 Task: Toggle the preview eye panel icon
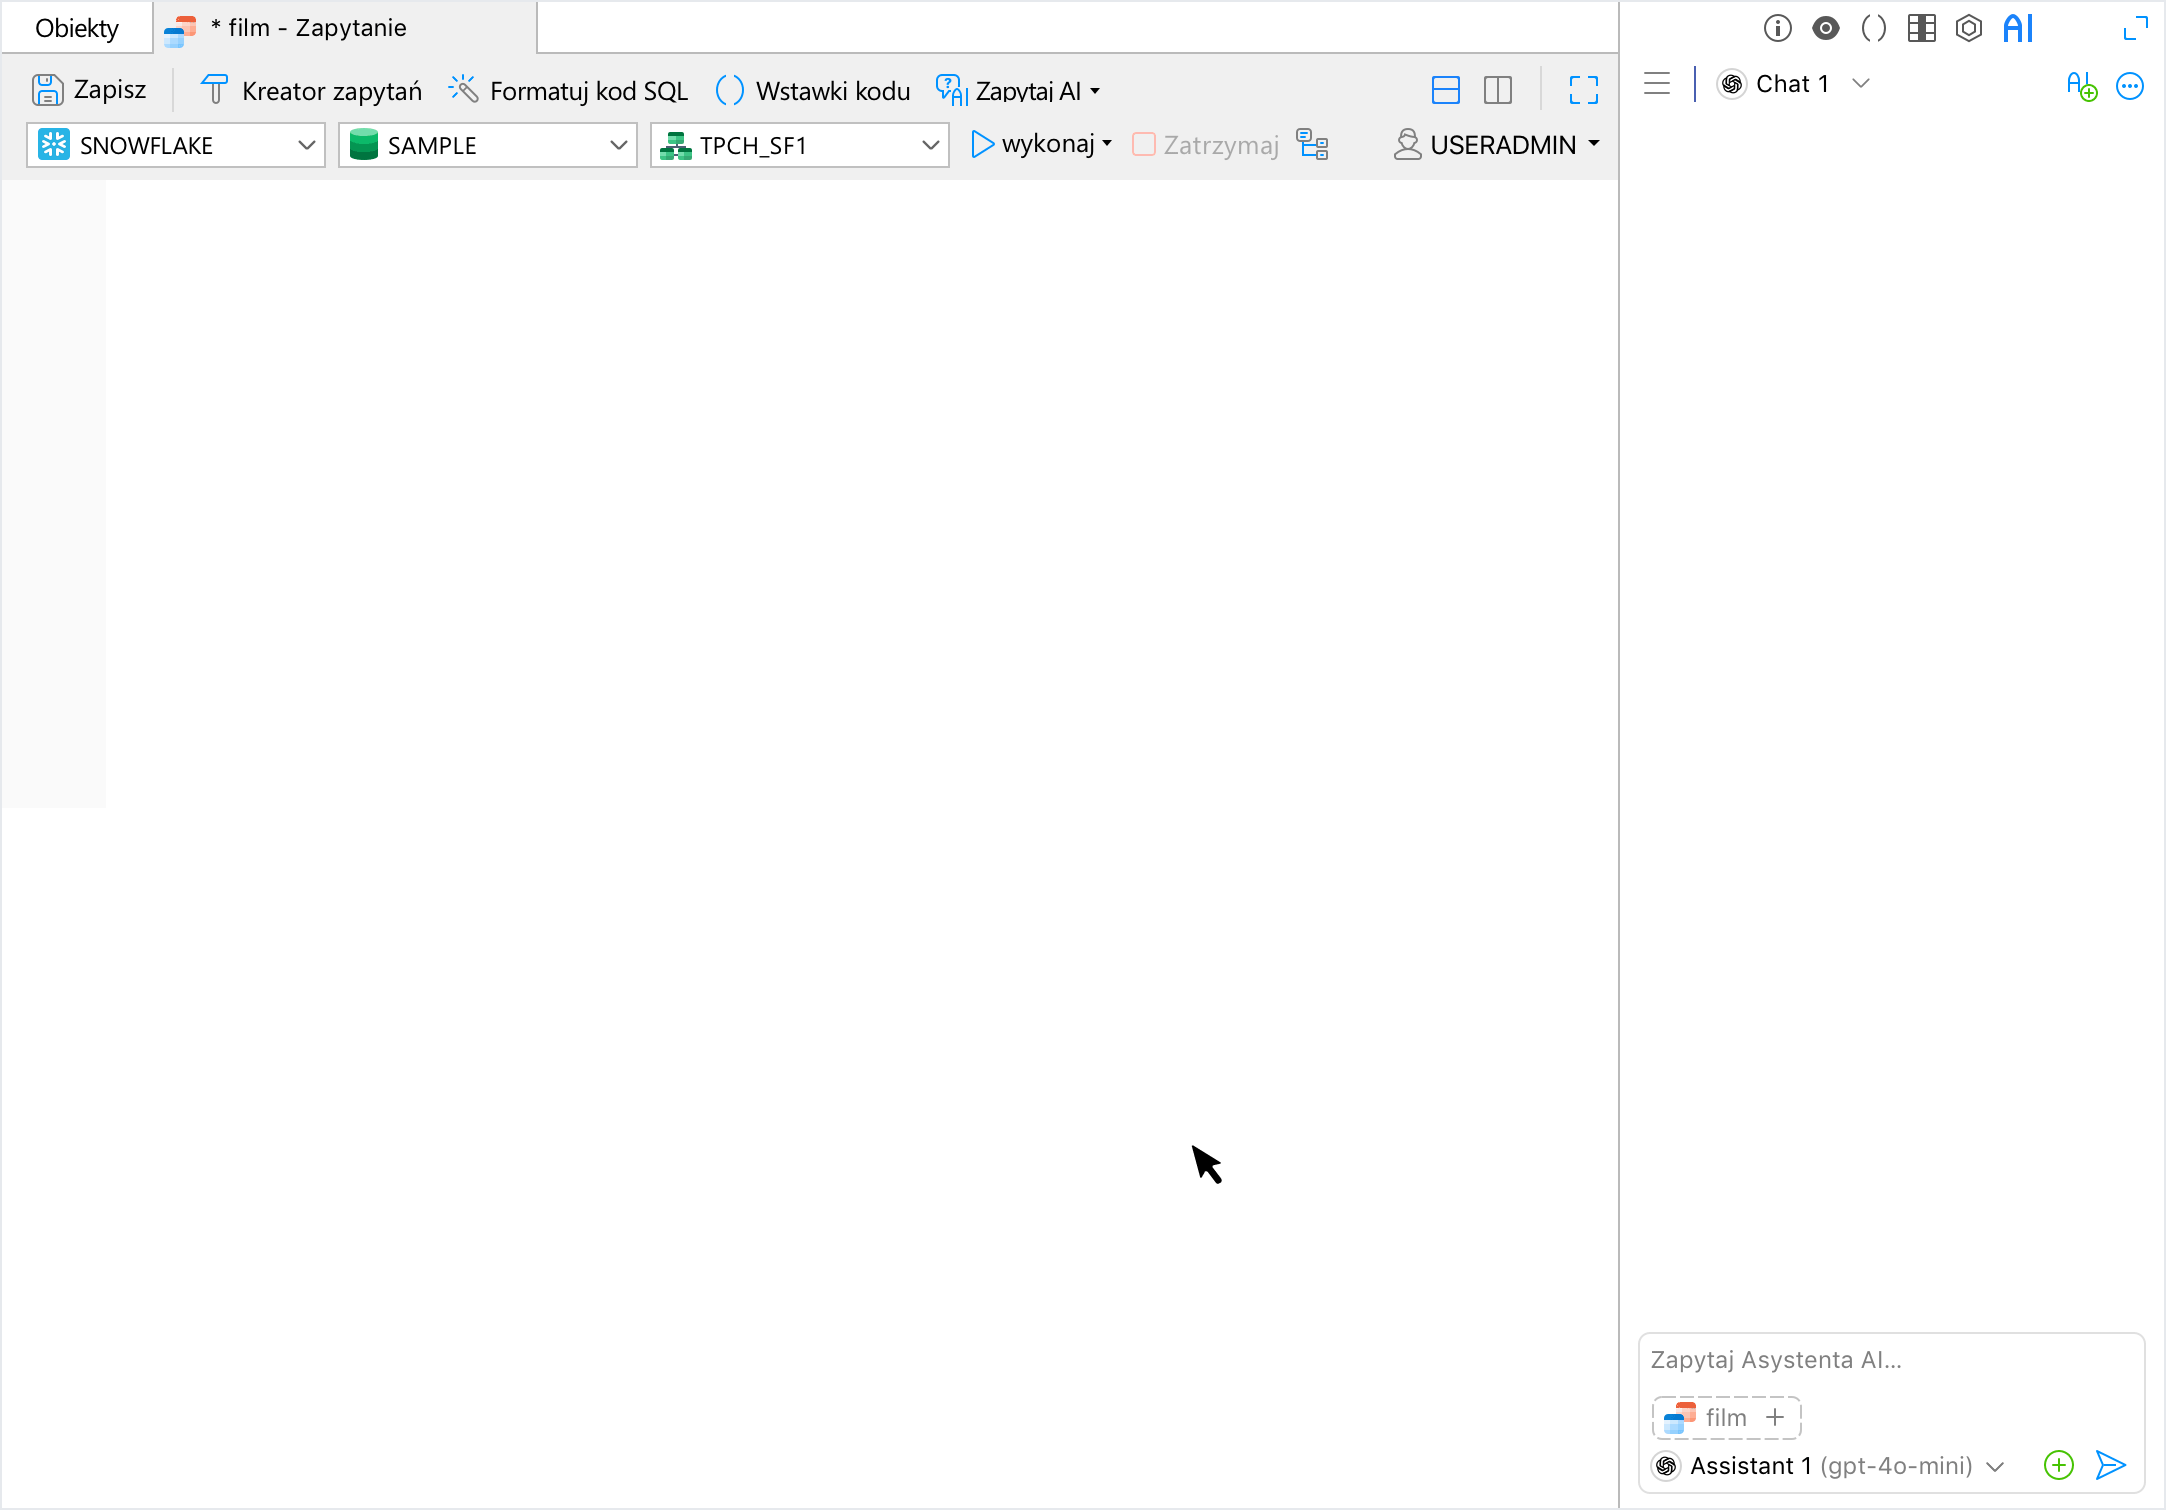1825,28
